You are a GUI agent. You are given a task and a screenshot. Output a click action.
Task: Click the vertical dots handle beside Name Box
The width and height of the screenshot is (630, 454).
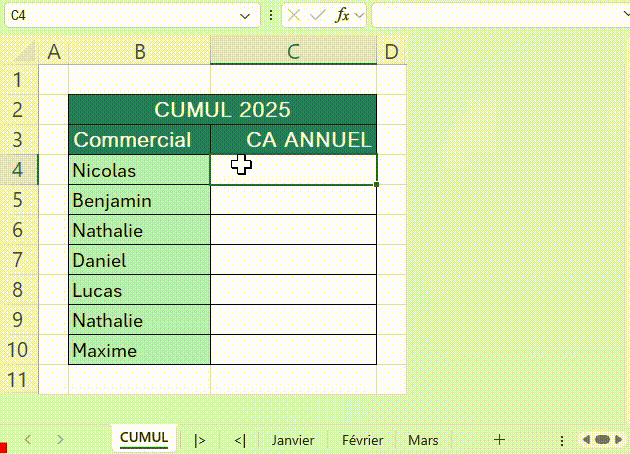click(x=271, y=16)
